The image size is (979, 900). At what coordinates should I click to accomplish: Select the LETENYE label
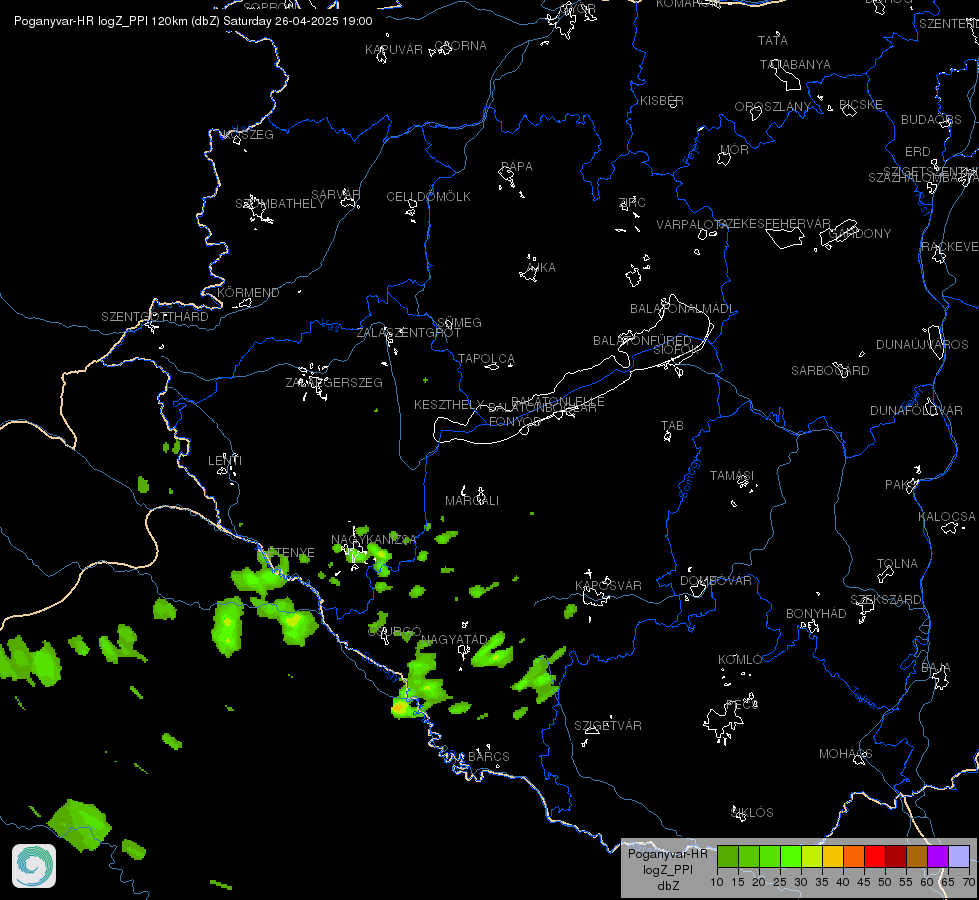pos(287,553)
